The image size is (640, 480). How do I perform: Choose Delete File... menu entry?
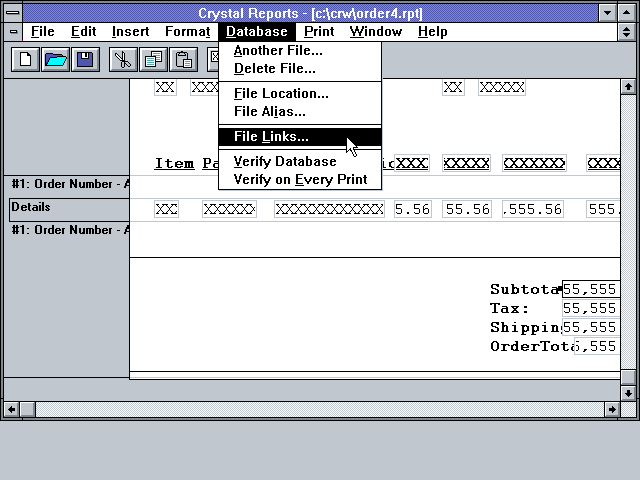[x=300, y=69]
